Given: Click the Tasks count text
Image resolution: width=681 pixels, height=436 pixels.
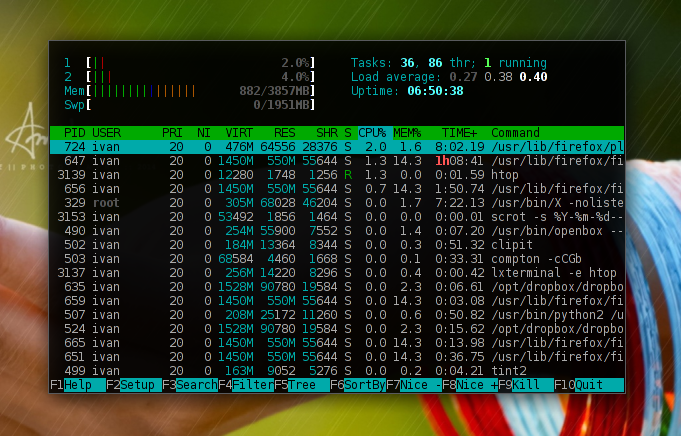Looking at the screenshot, I should [x=449, y=63].
